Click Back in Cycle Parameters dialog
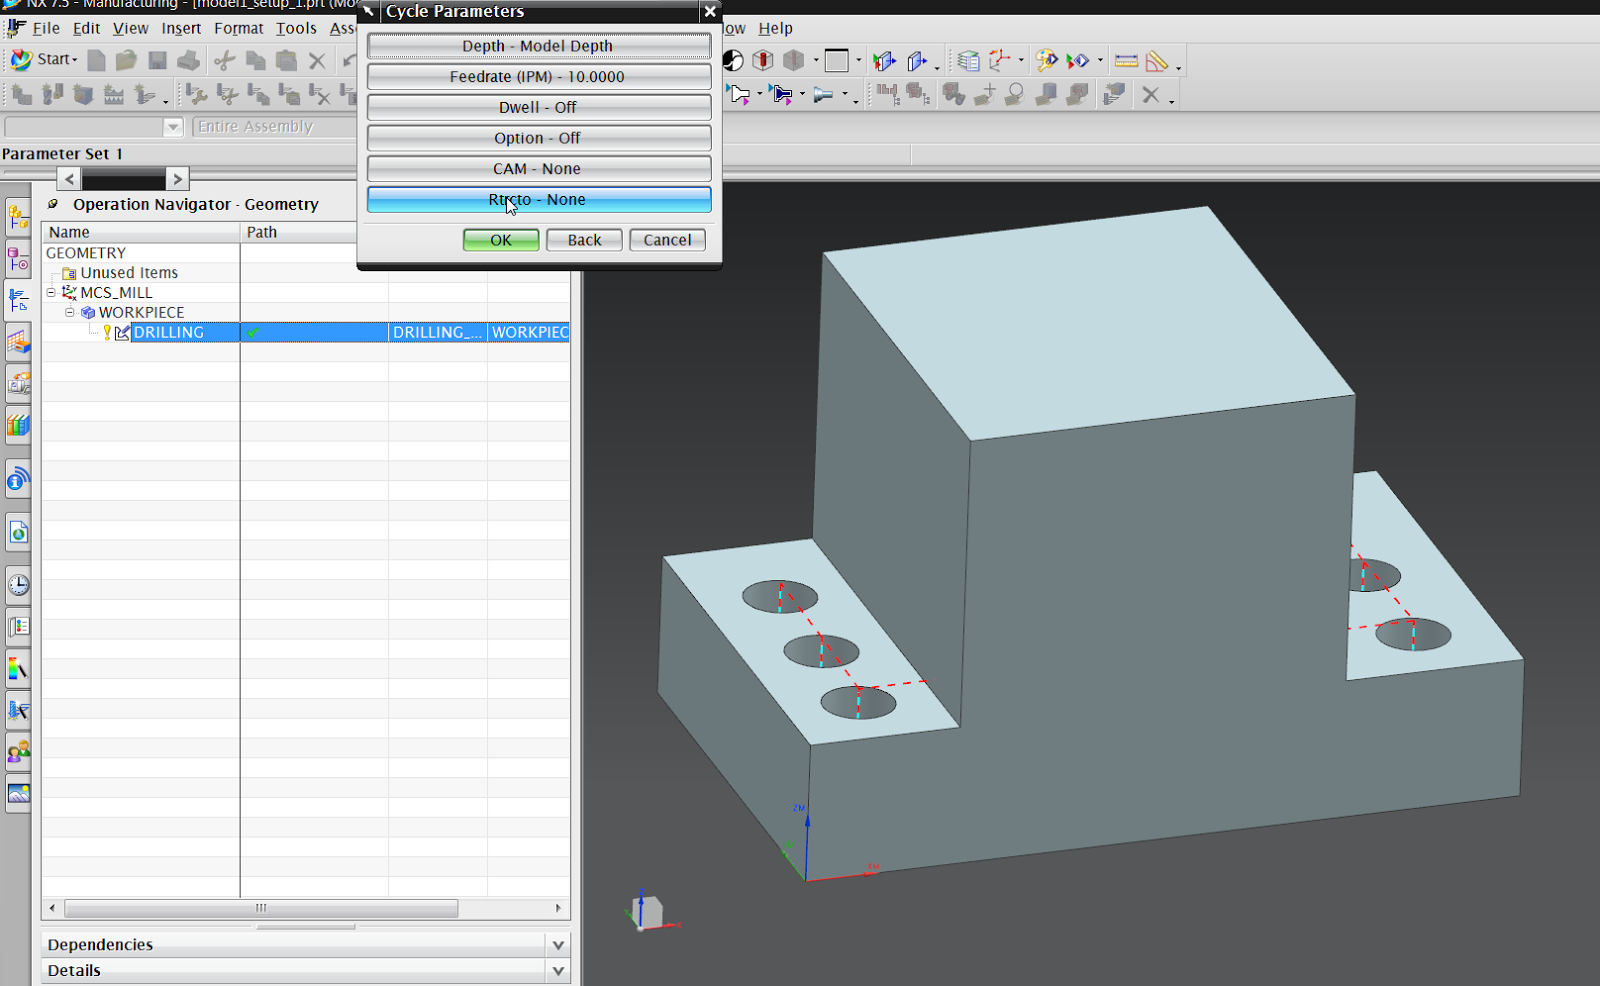Image resolution: width=1600 pixels, height=986 pixels. coord(584,240)
